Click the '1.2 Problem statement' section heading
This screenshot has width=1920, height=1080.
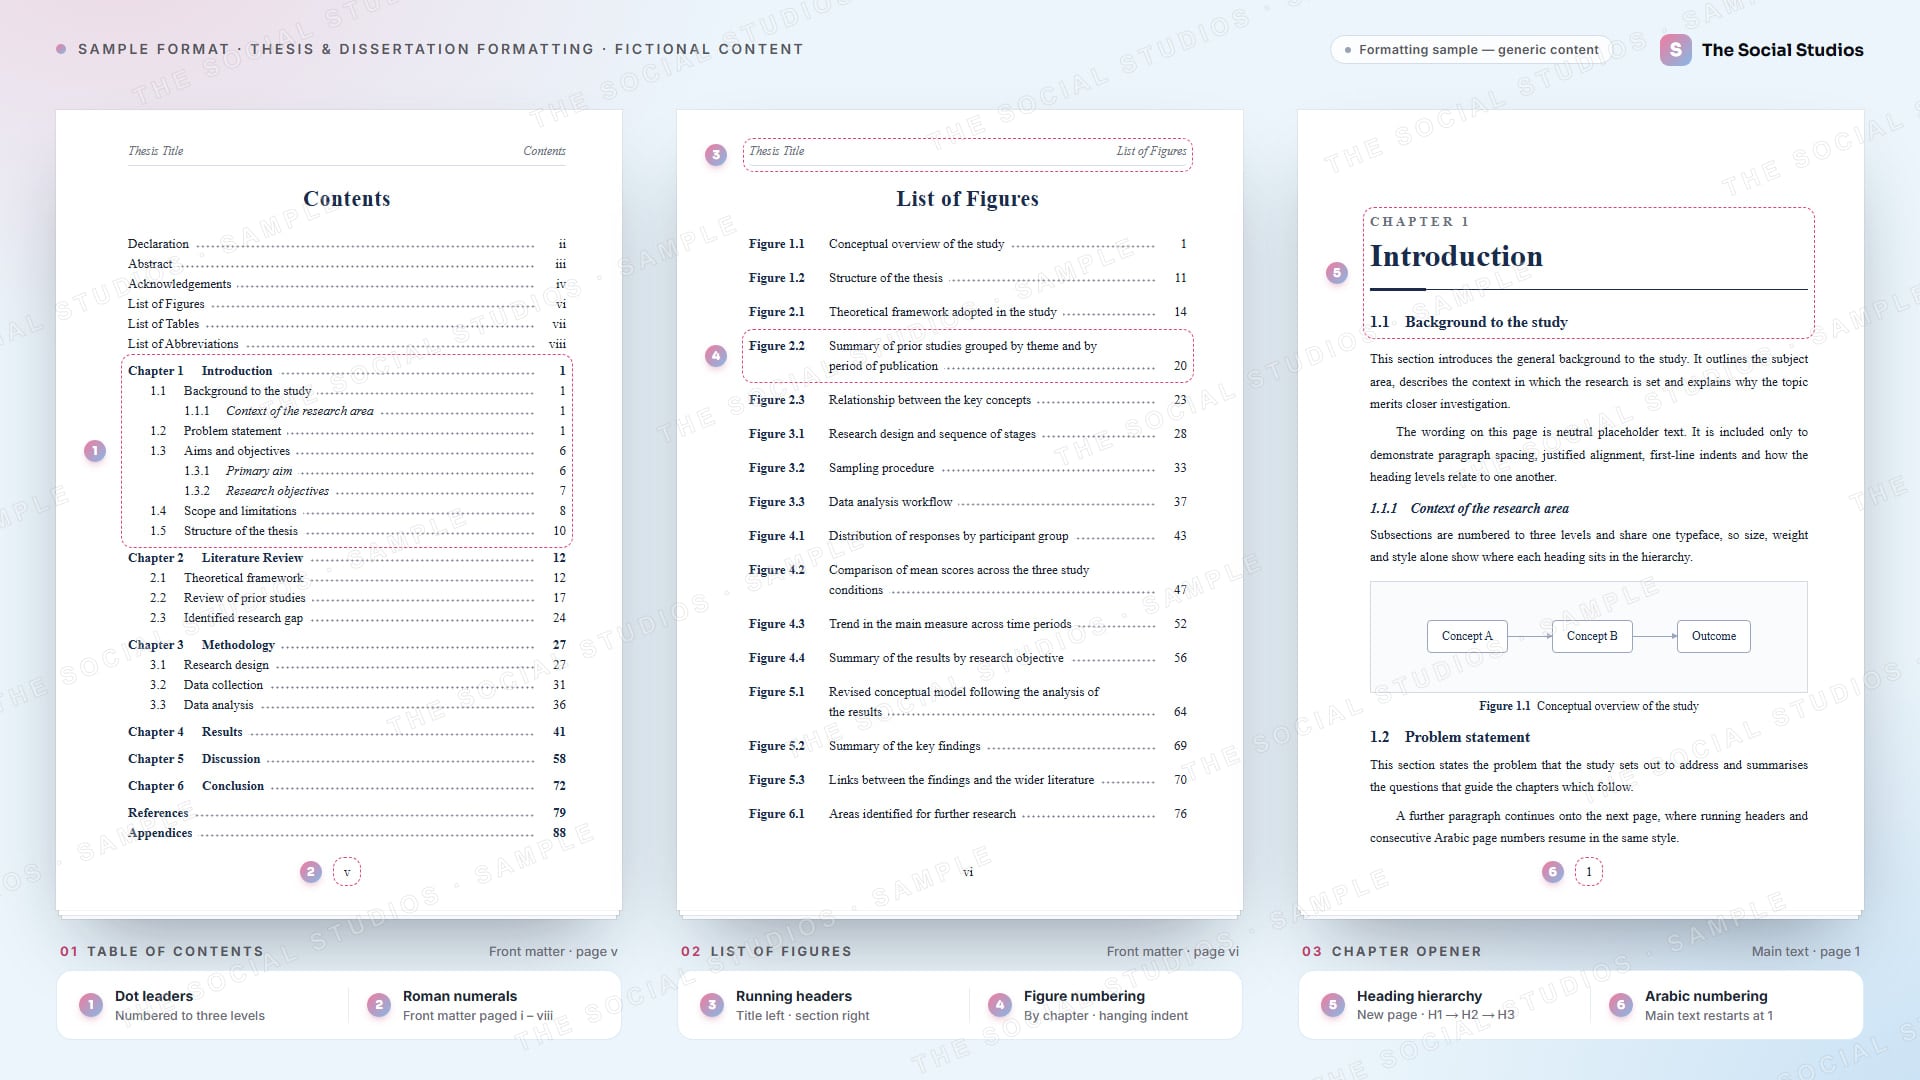(1449, 737)
